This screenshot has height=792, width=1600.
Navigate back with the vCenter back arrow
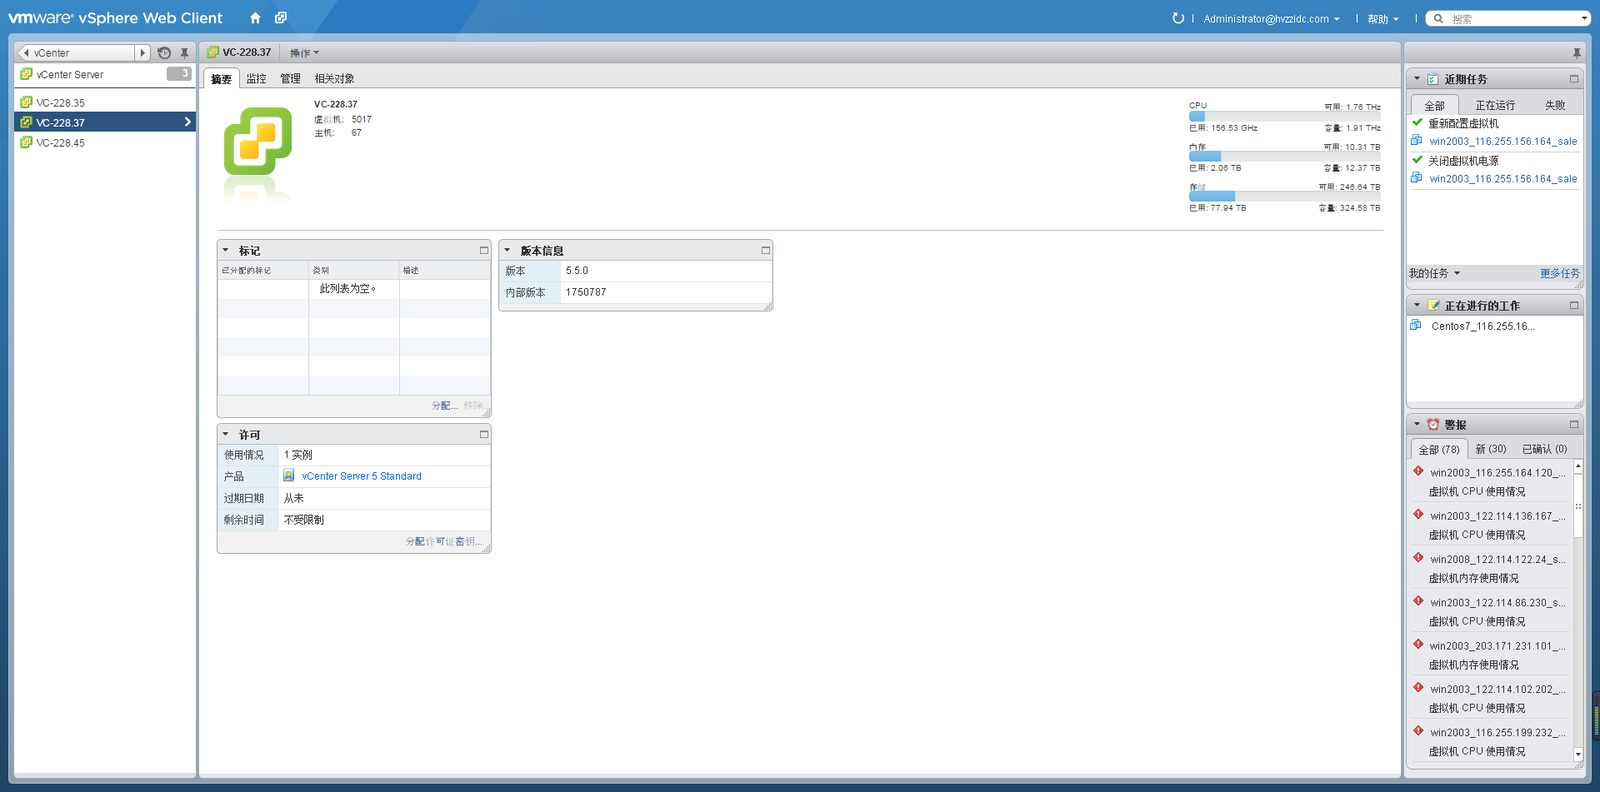(x=26, y=53)
